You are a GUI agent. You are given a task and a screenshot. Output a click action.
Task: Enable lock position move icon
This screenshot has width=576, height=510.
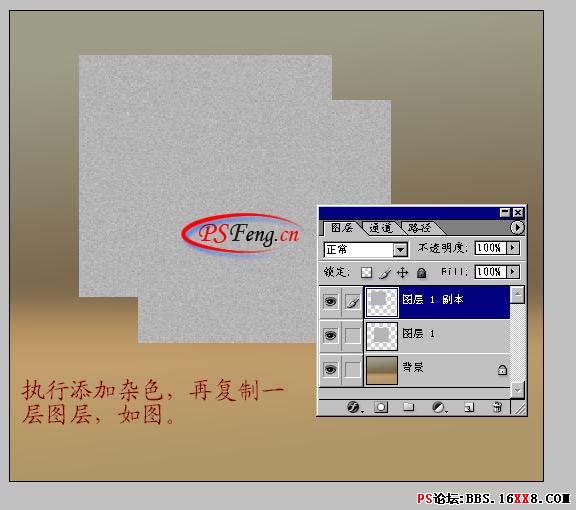403,273
